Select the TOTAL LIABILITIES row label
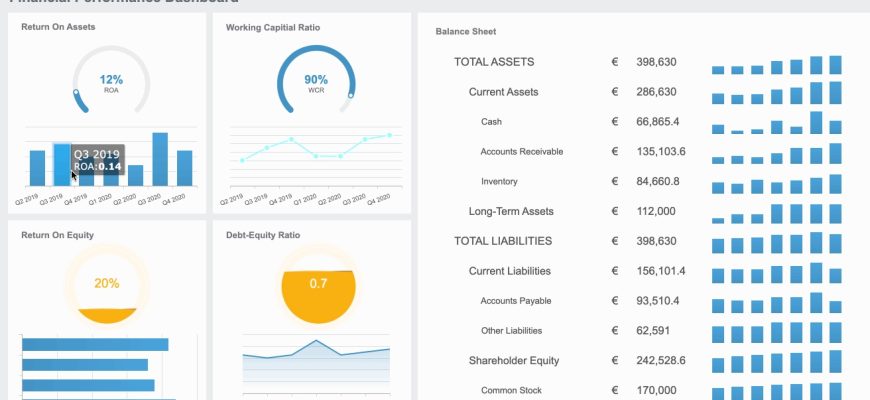Screen dimensions: 870x400 503,241
